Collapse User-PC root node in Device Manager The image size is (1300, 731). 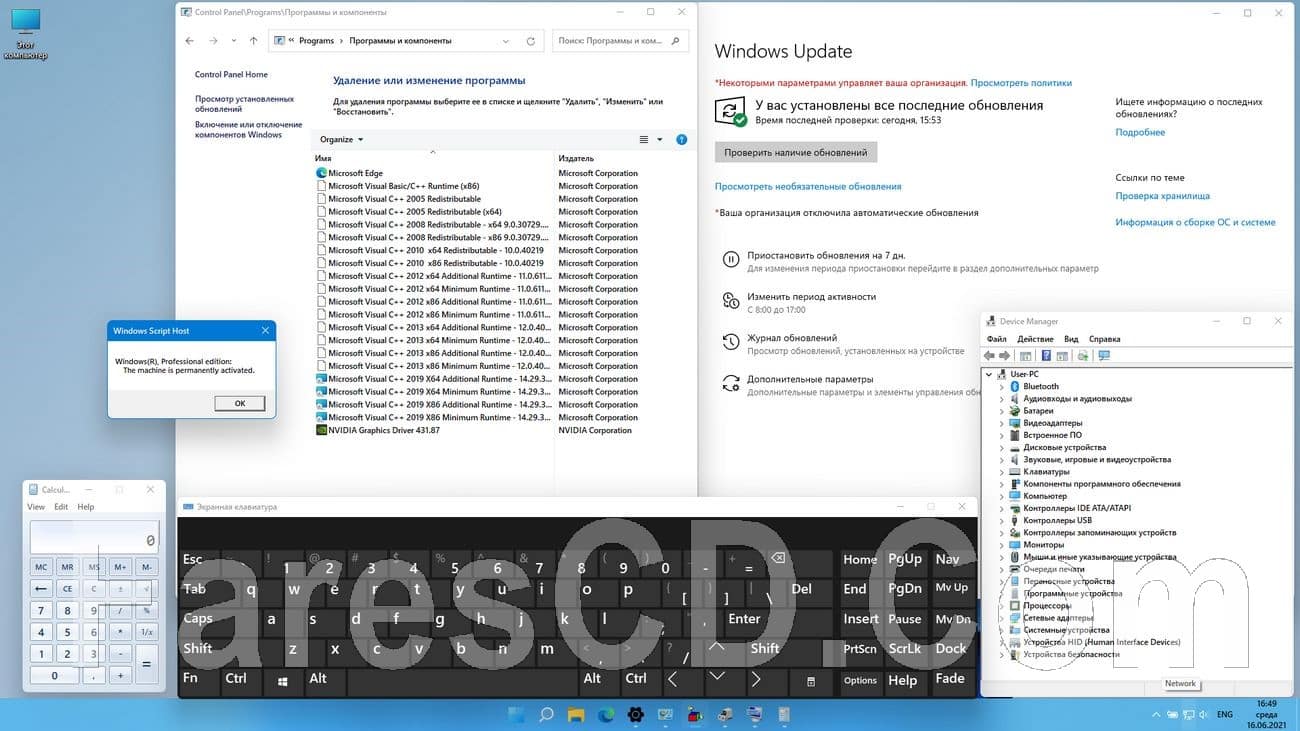tap(989, 374)
